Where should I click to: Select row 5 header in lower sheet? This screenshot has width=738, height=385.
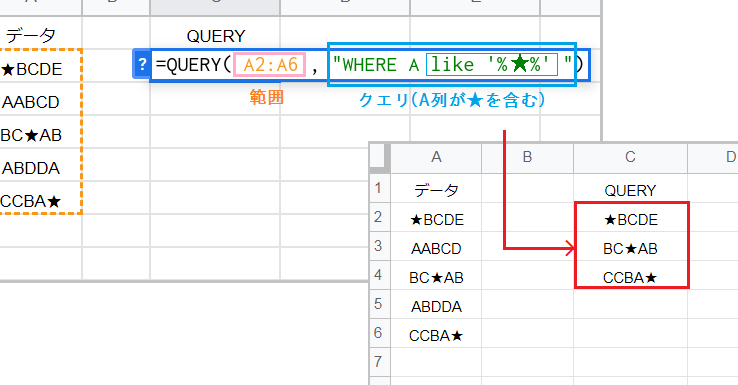379,304
